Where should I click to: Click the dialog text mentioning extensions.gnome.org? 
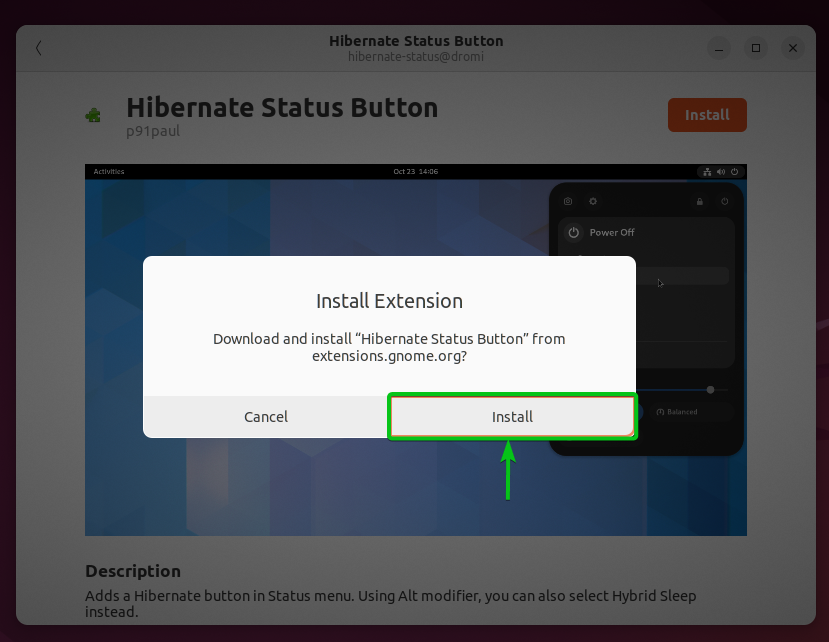[389, 347]
